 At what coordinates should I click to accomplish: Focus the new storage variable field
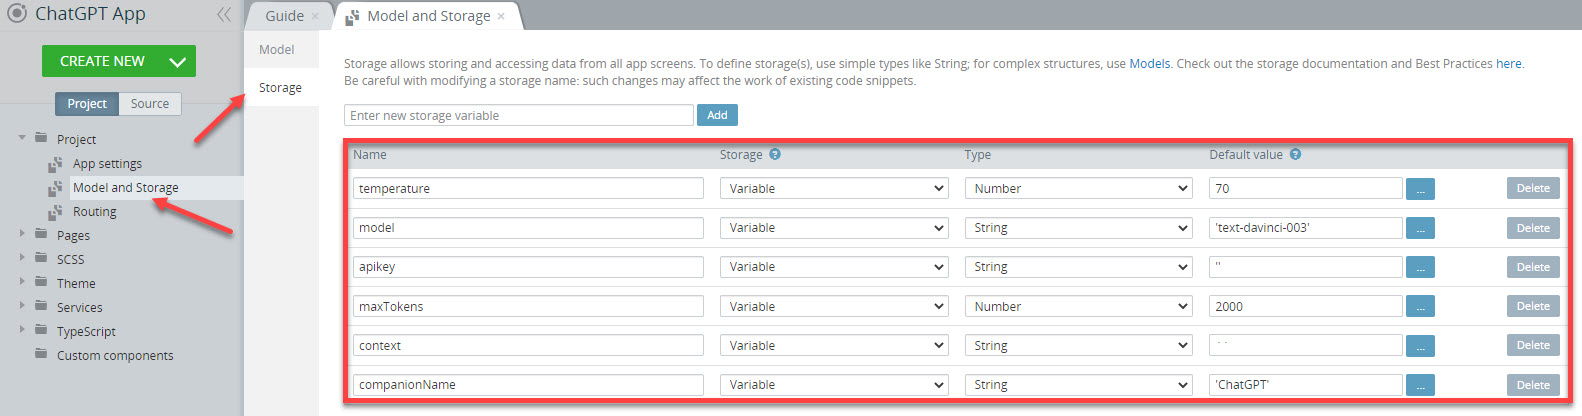519,115
